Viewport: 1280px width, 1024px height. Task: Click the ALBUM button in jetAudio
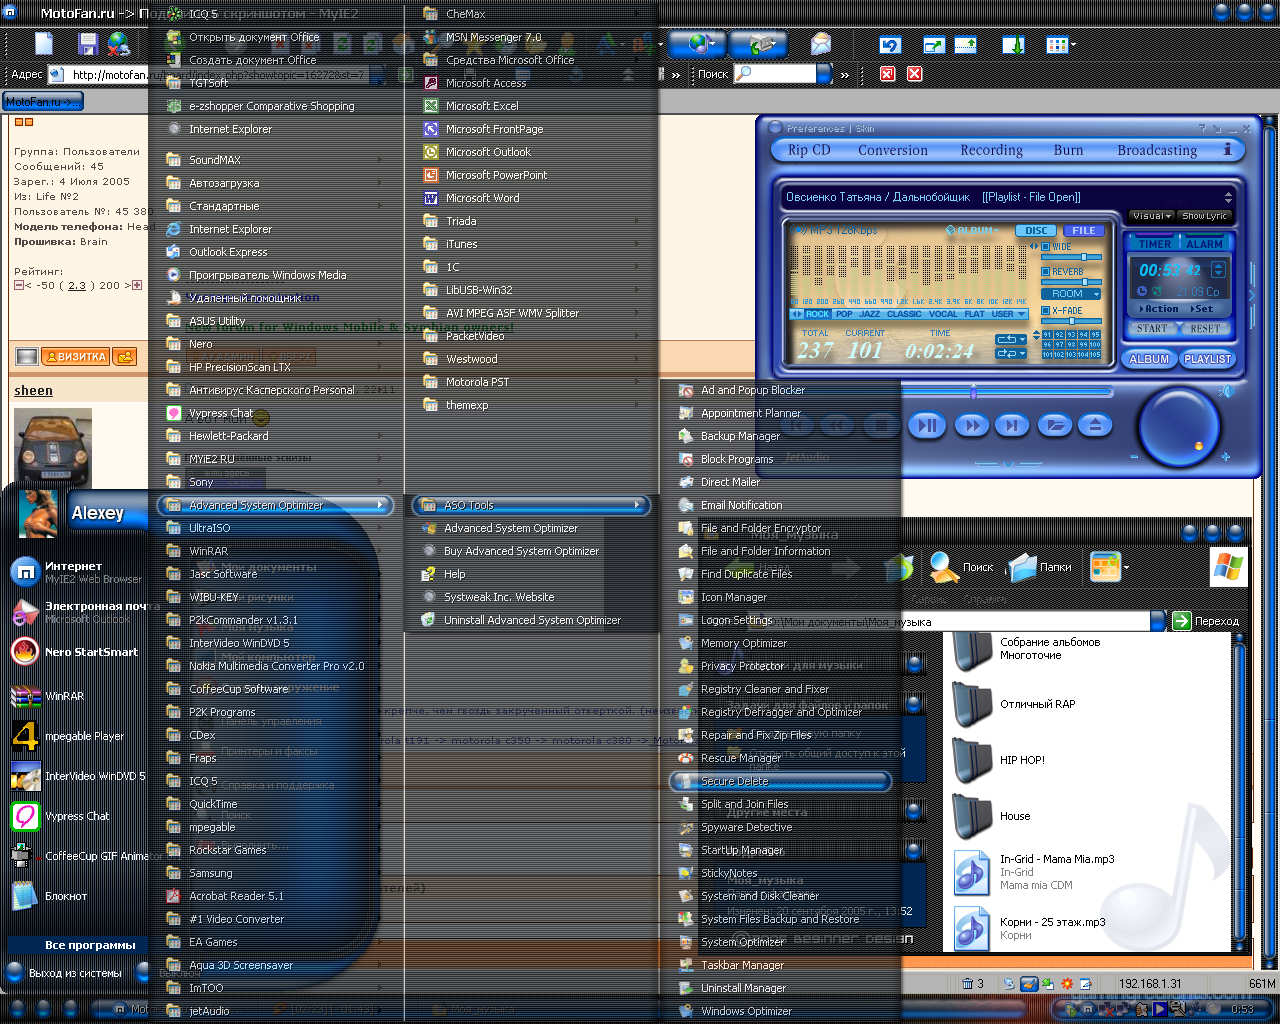(1149, 359)
